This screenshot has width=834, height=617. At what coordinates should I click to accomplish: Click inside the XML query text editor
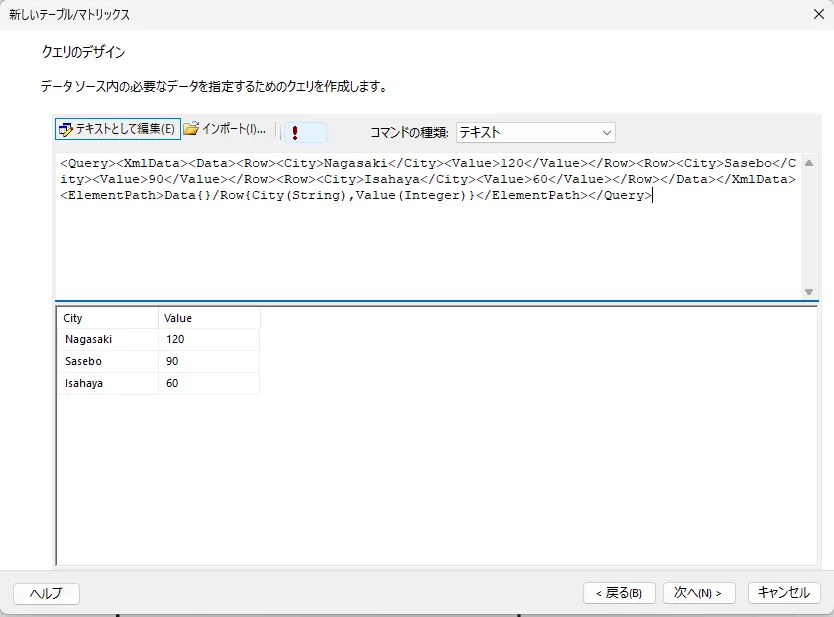coord(428,227)
